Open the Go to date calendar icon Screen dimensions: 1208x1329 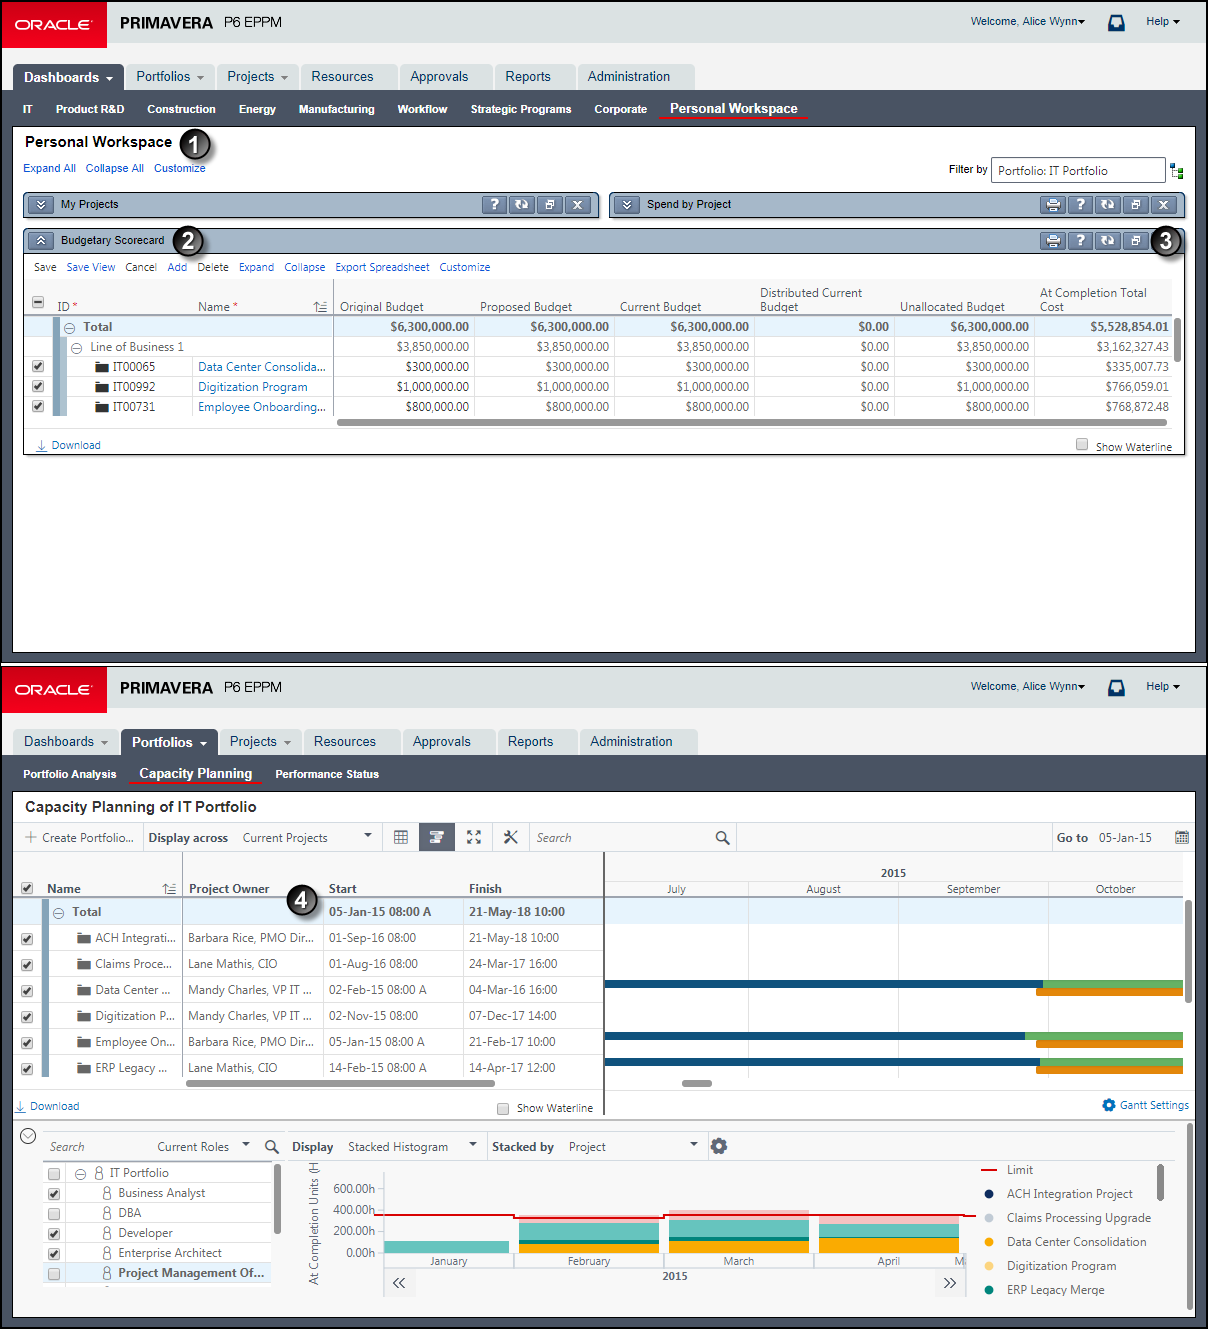[x=1182, y=838]
